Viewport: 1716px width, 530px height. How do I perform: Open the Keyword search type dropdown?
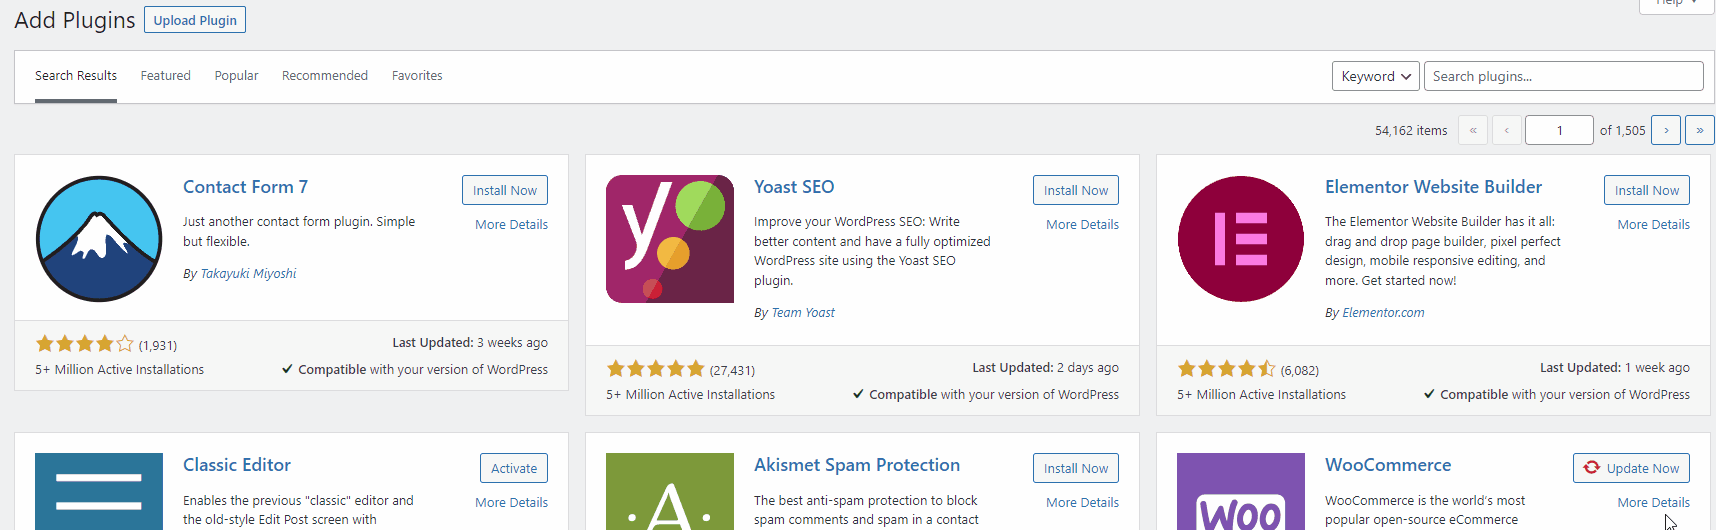(x=1376, y=76)
